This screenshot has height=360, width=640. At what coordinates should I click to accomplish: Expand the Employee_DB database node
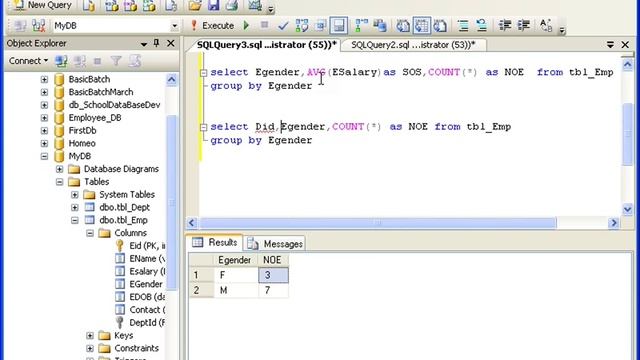click(x=44, y=118)
